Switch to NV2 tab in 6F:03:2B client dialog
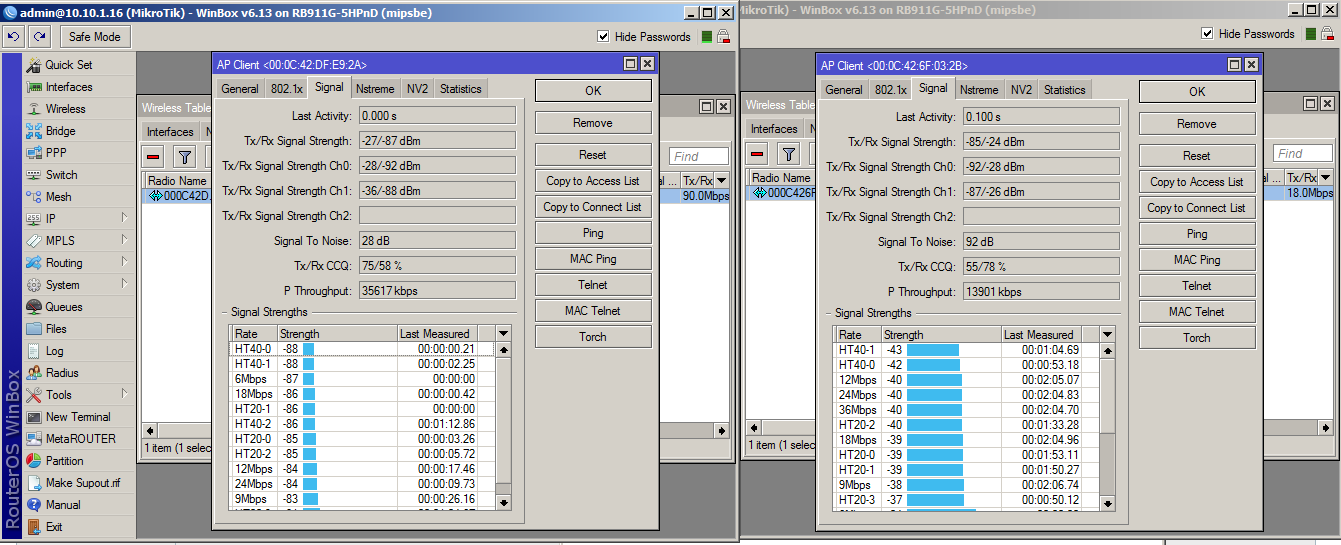1341x545 pixels. (1021, 90)
